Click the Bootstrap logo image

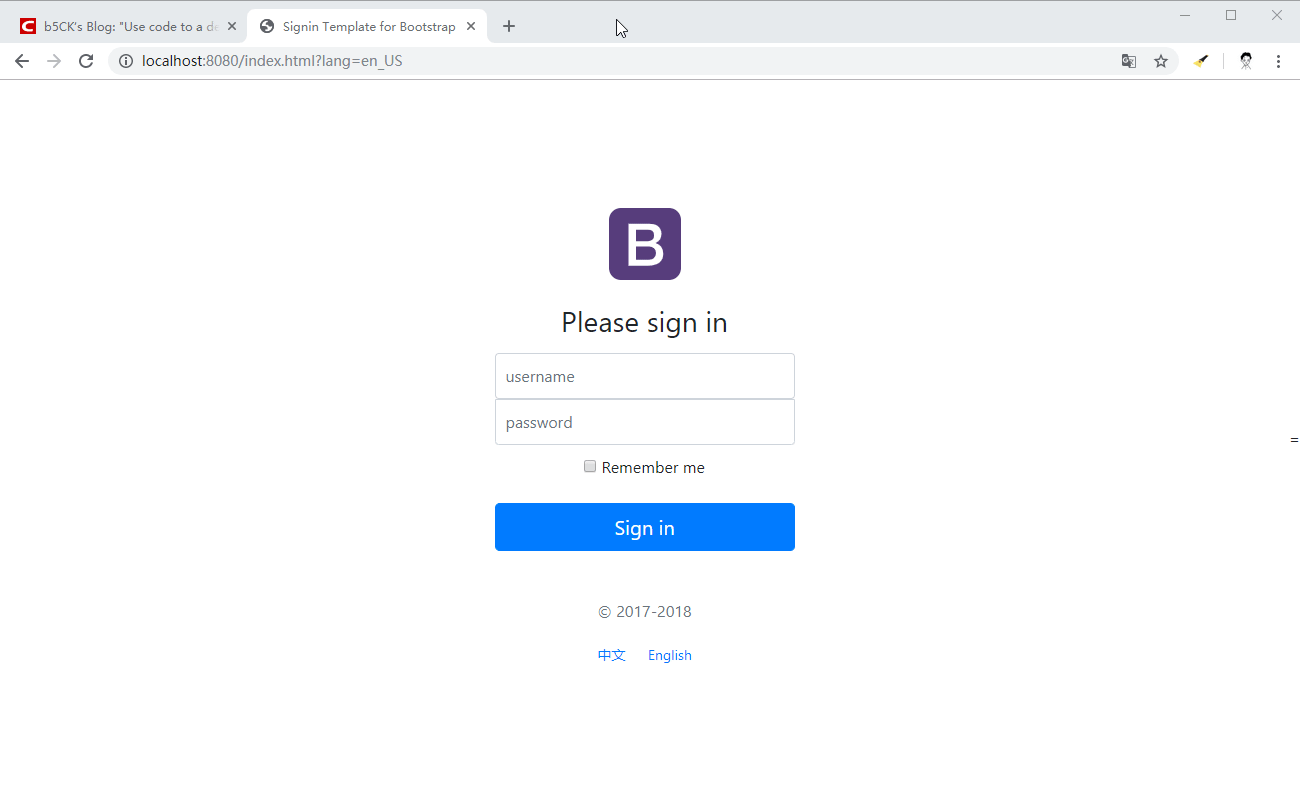pyautogui.click(x=644, y=244)
